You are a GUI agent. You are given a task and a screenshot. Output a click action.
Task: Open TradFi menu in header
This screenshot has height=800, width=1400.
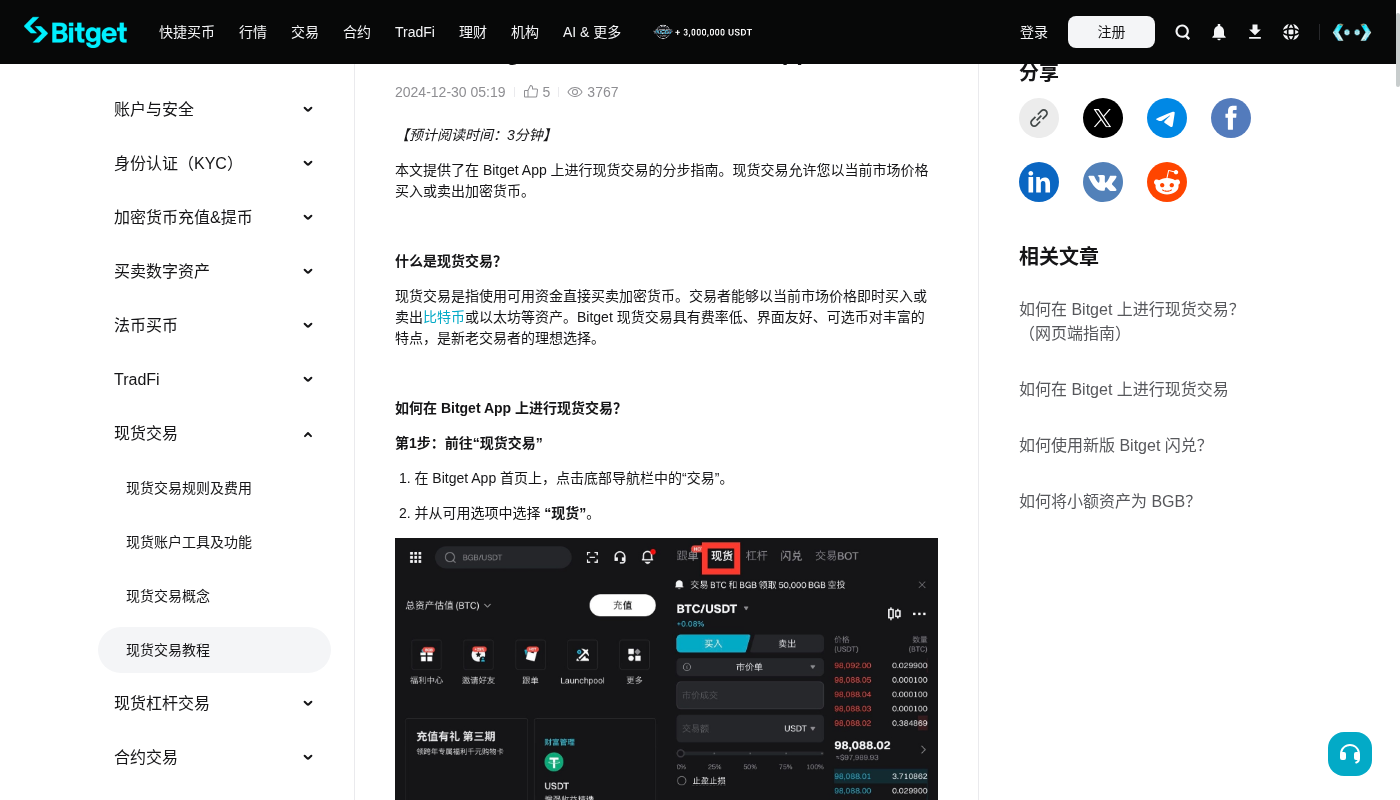coord(415,32)
